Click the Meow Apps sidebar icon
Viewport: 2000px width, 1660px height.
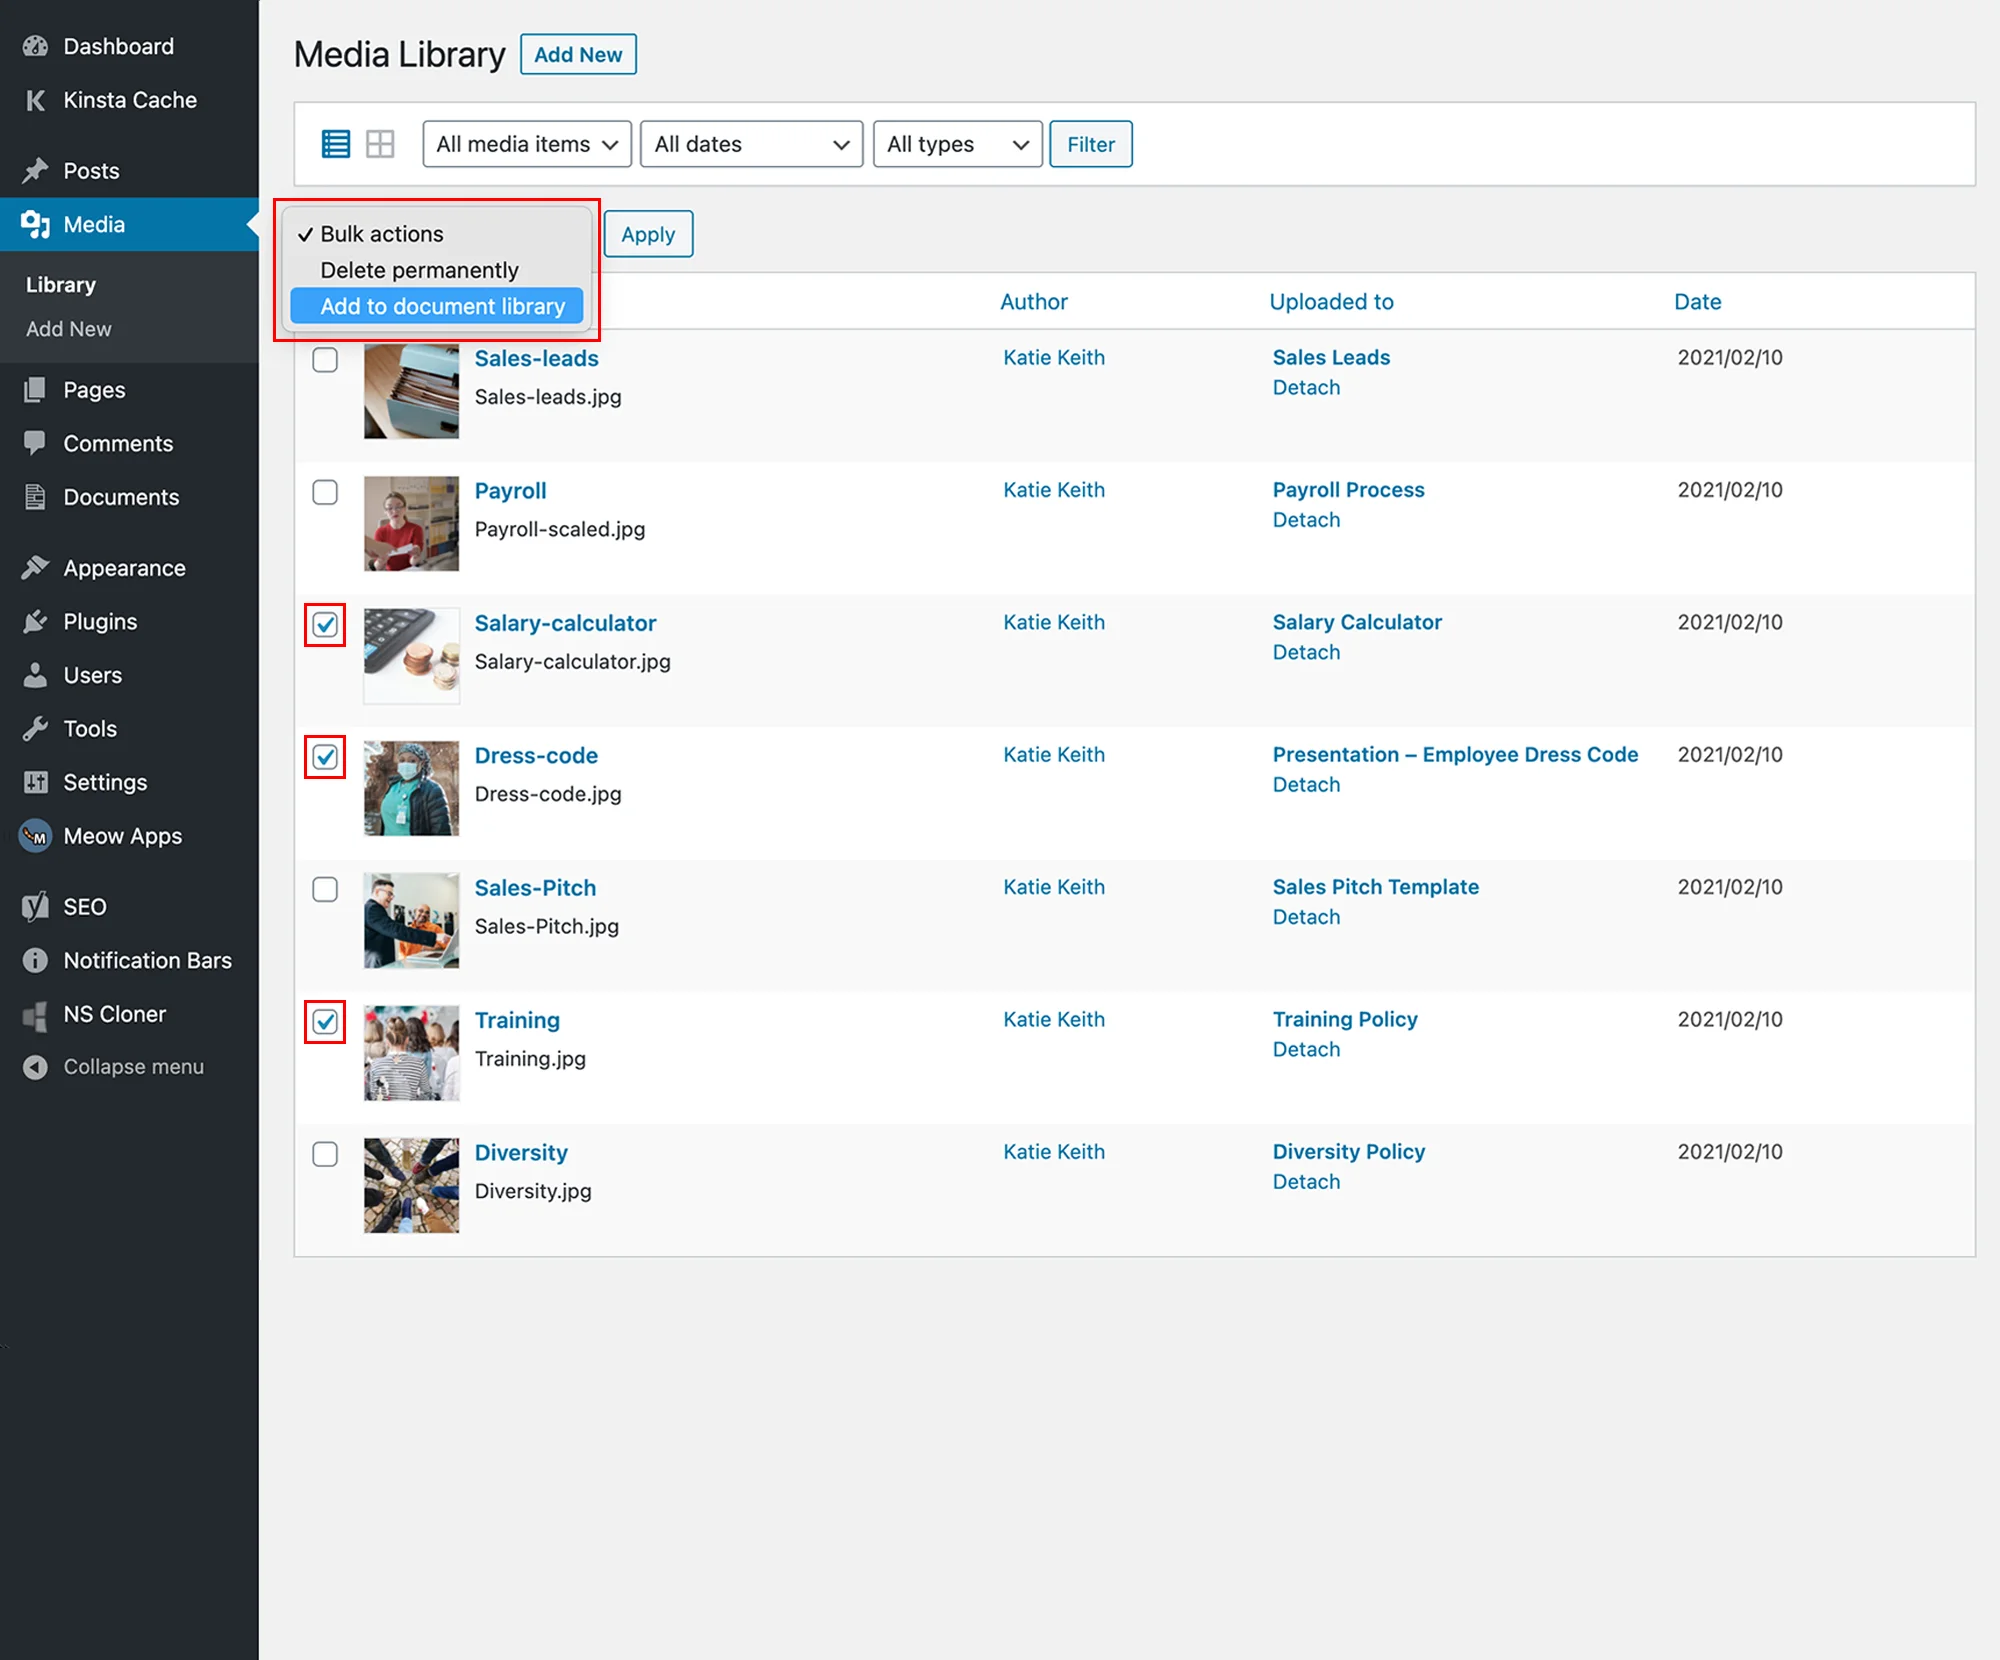[x=36, y=836]
